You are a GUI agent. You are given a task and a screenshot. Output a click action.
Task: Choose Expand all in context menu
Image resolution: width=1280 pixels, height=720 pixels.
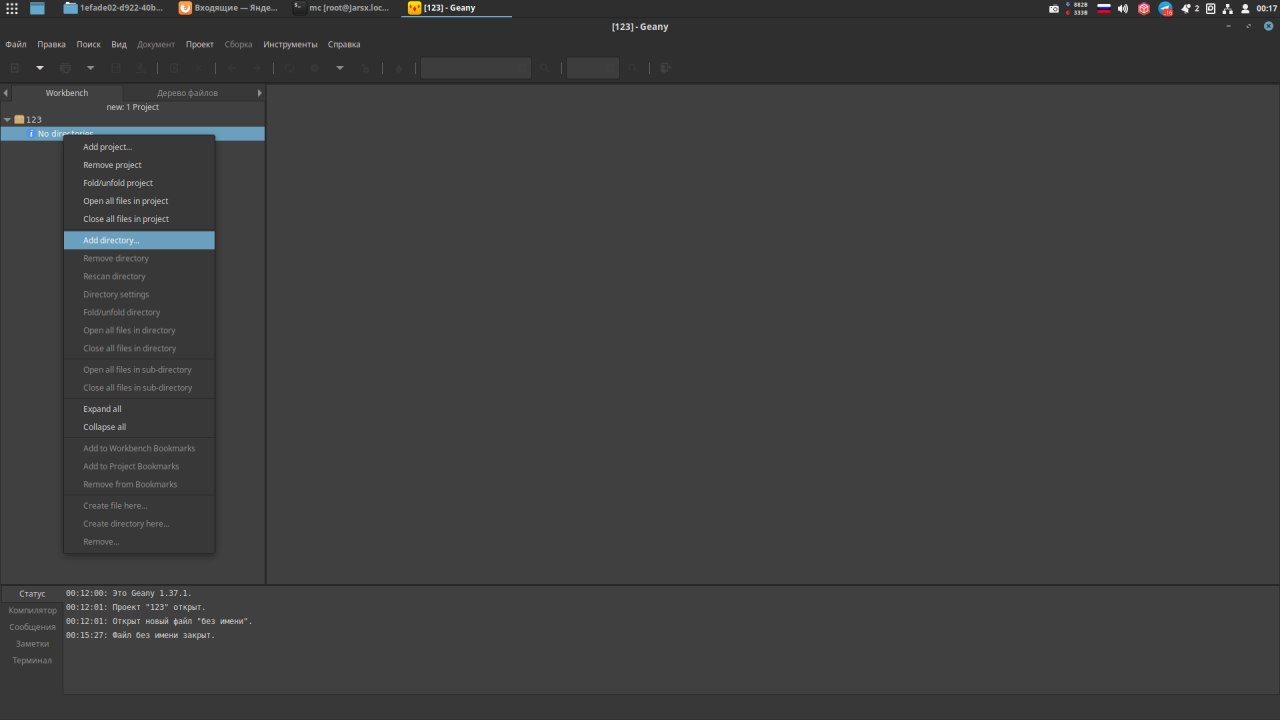click(x=139, y=409)
